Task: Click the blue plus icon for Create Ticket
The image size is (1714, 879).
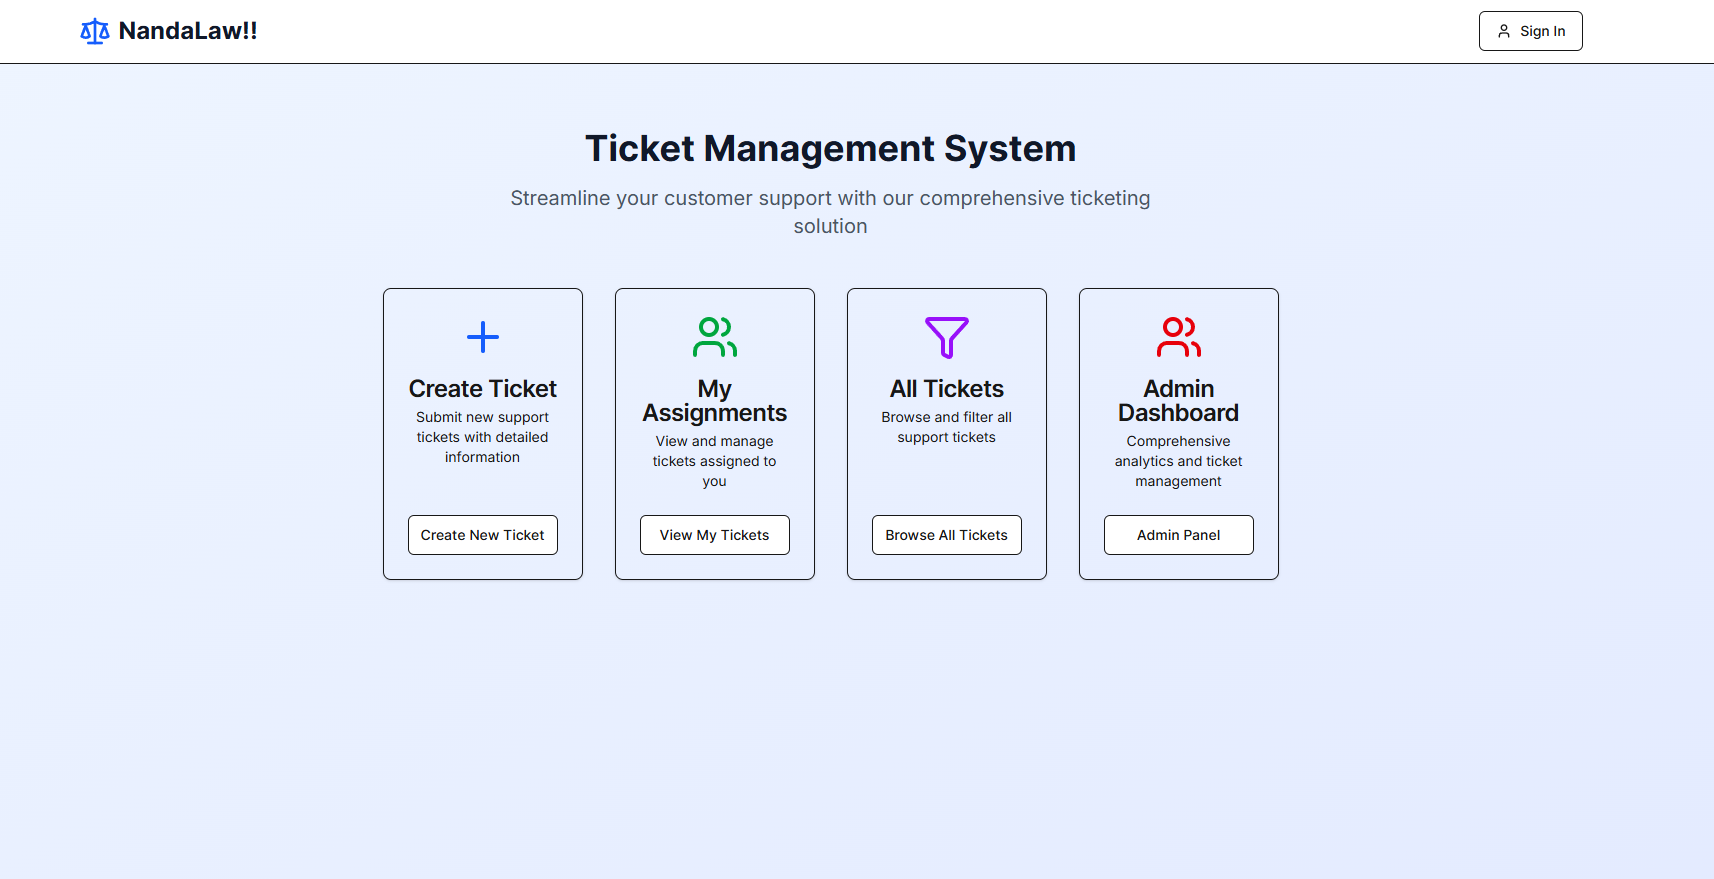Action: click(483, 337)
